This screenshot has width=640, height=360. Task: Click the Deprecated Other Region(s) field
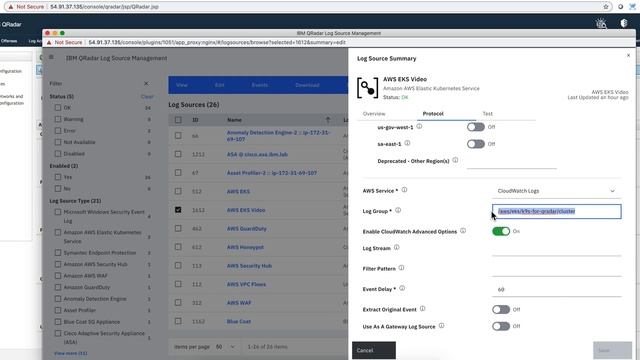512,162
